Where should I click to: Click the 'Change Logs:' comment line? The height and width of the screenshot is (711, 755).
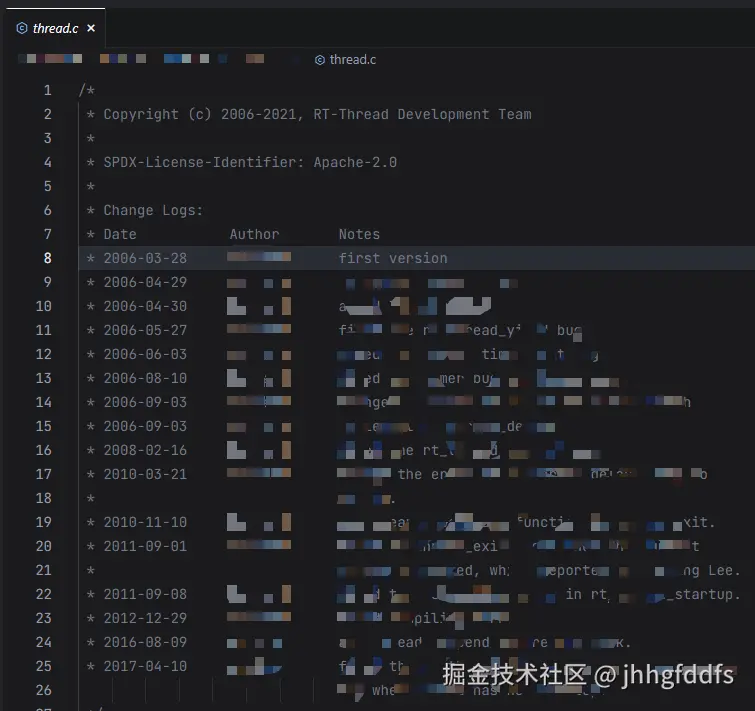coord(145,210)
